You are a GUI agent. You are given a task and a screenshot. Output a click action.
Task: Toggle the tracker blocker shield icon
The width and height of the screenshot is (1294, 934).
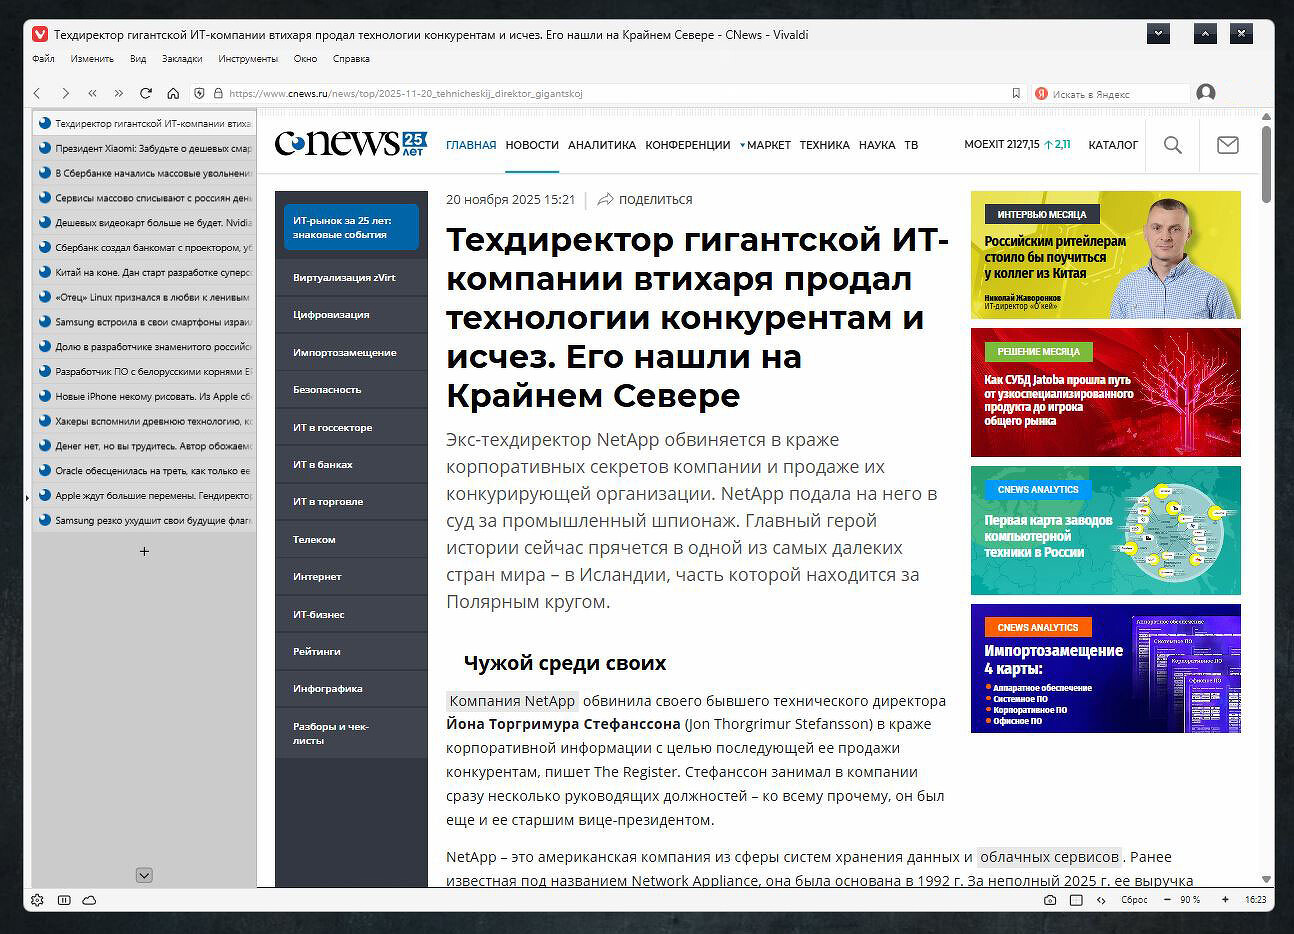(200, 93)
